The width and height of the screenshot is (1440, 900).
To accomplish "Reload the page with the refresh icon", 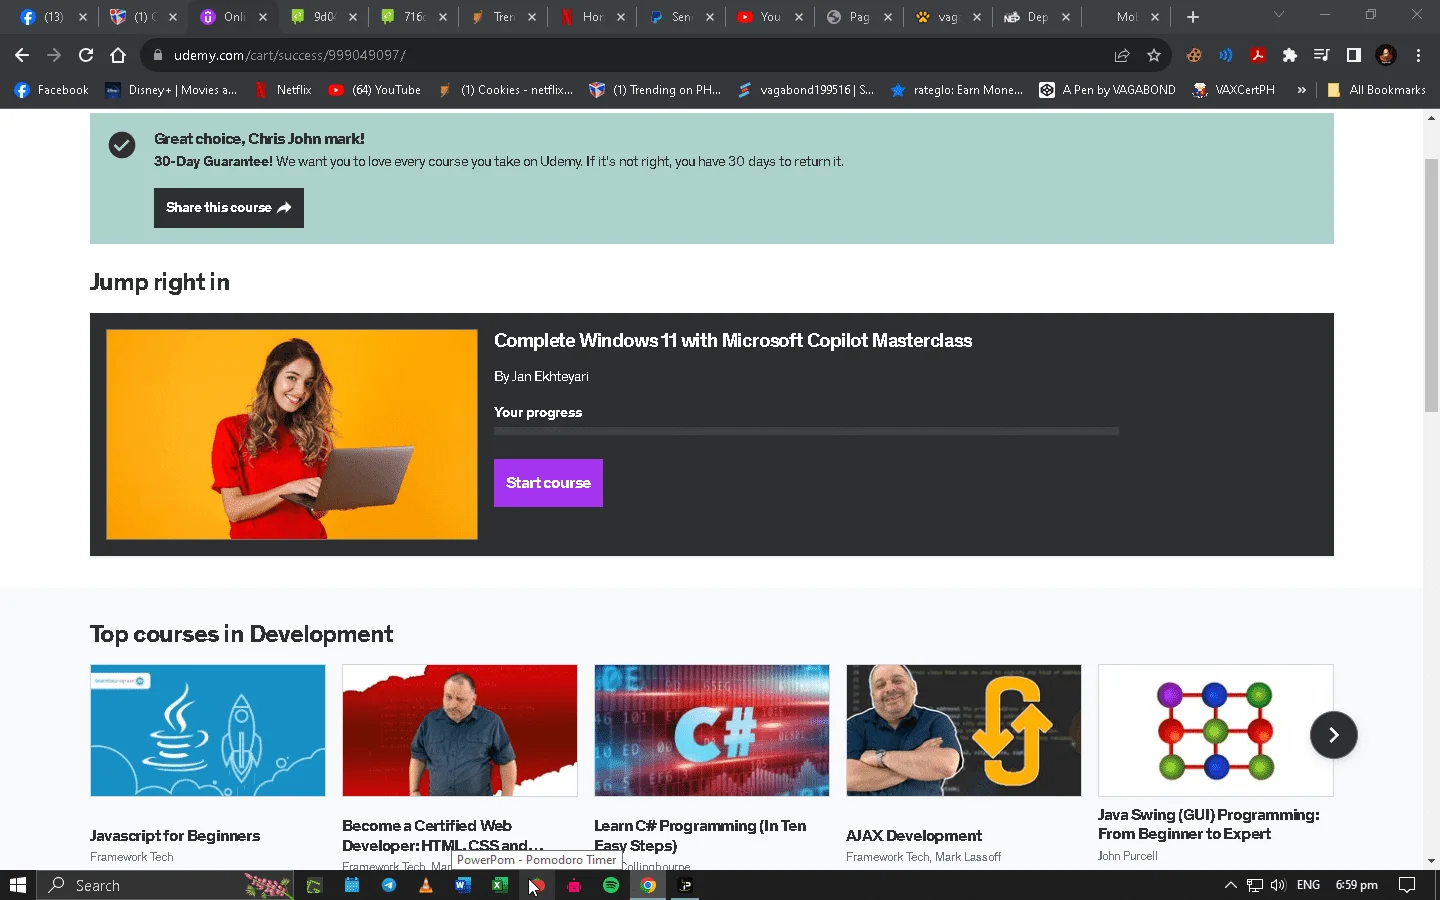I will [x=86, y=55].
